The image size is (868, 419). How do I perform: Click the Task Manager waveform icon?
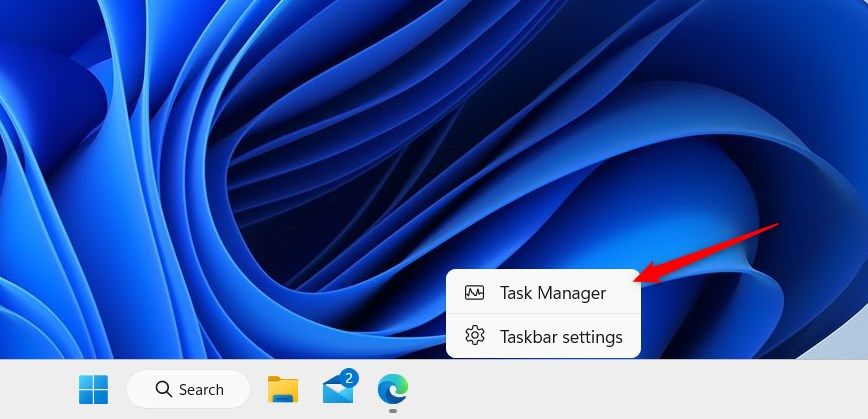click(x=474, y=292)
